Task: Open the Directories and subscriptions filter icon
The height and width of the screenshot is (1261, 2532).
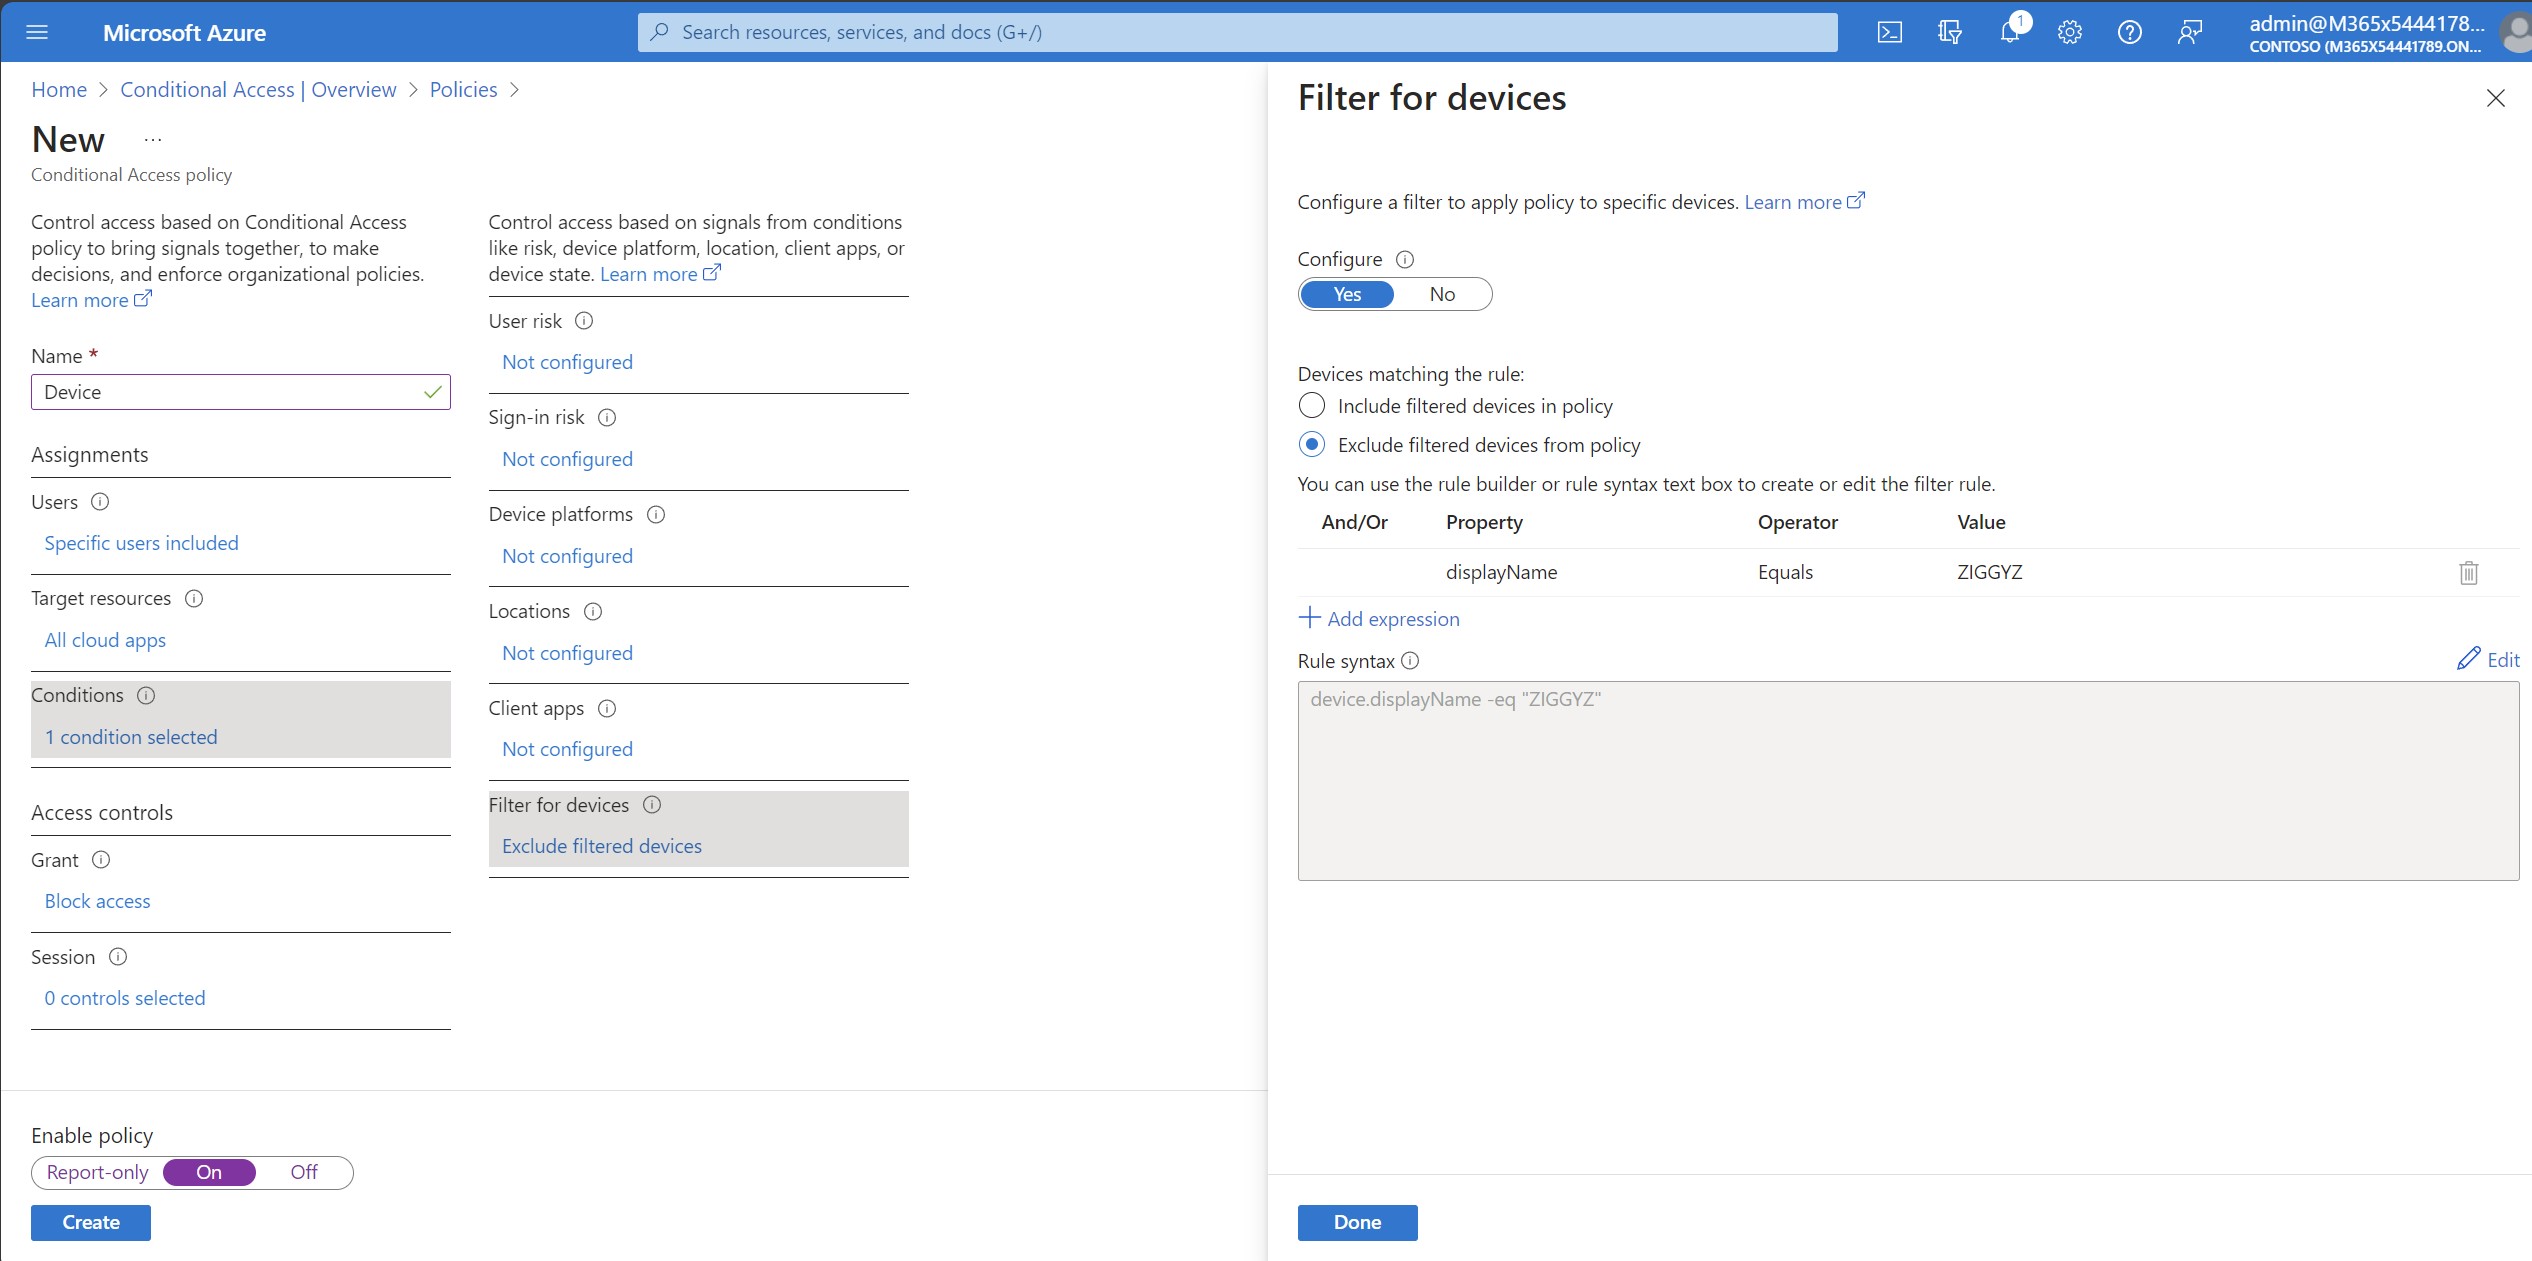Action: click(1949, 32)
